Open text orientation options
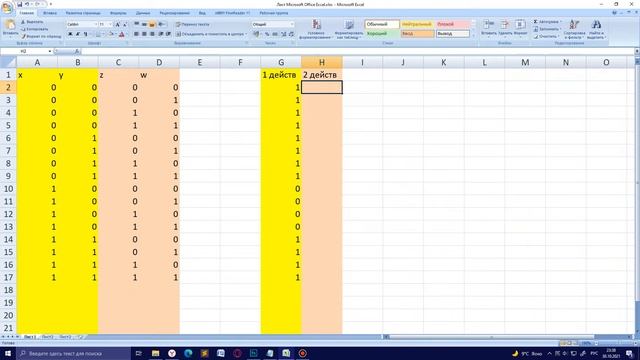The image size is (640, 360). (x=162, y=24)
